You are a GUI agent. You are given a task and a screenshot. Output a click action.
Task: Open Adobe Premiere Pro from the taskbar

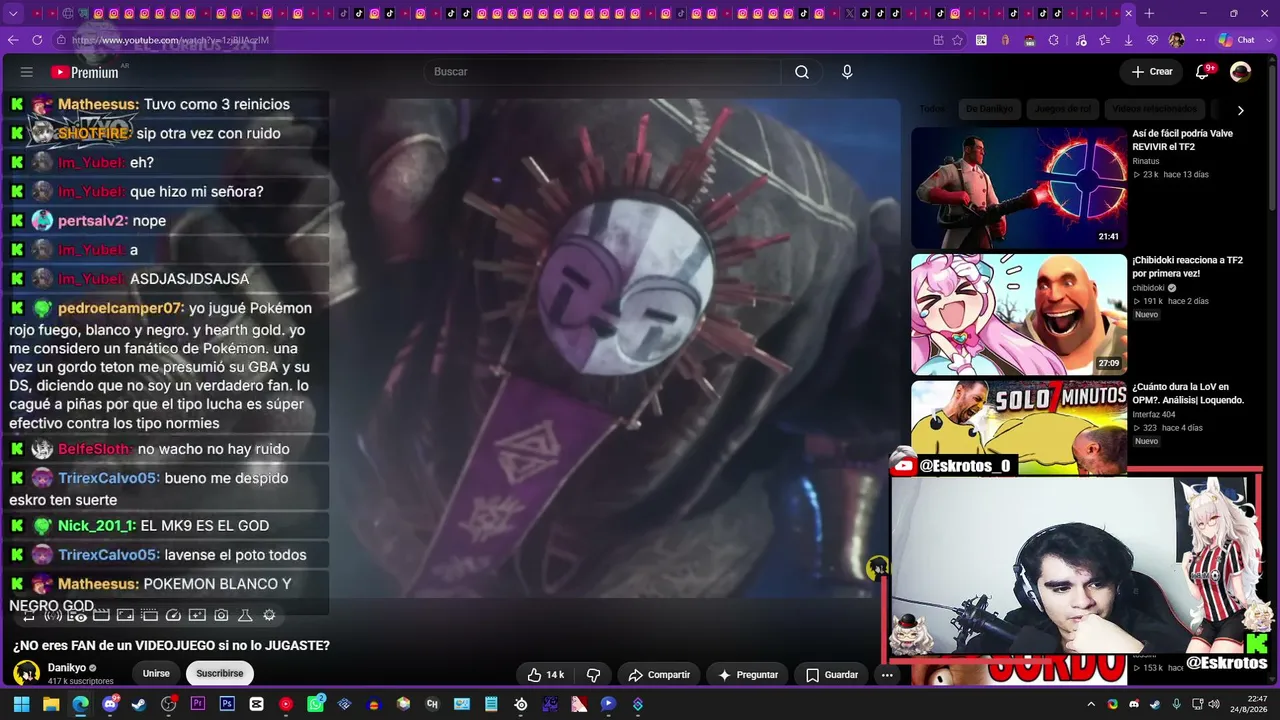(198, 704)
